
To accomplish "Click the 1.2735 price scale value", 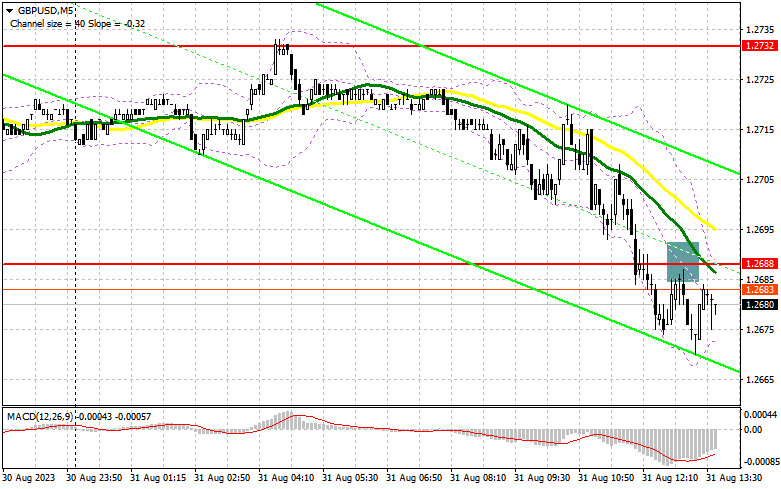I will tap(760, 29).
